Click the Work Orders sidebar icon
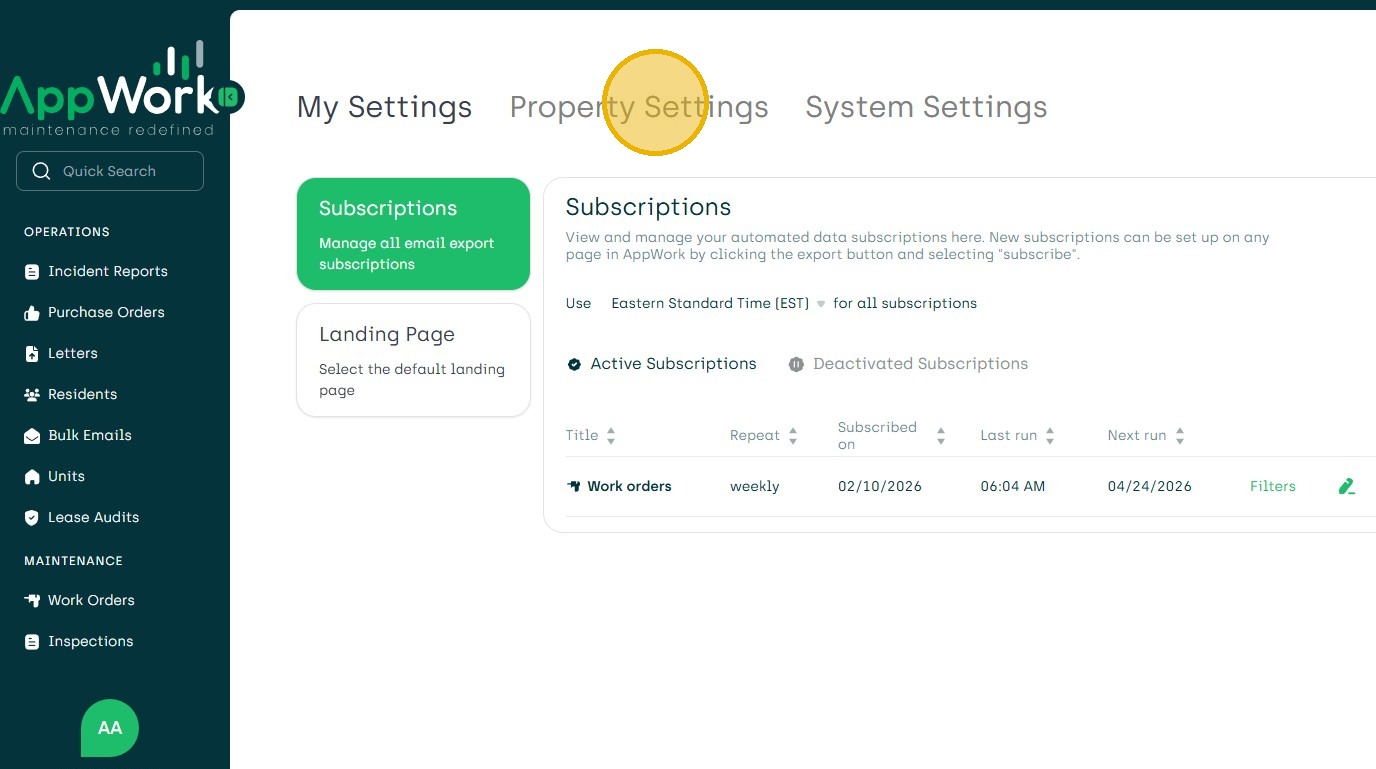 [x=32, y=601]
